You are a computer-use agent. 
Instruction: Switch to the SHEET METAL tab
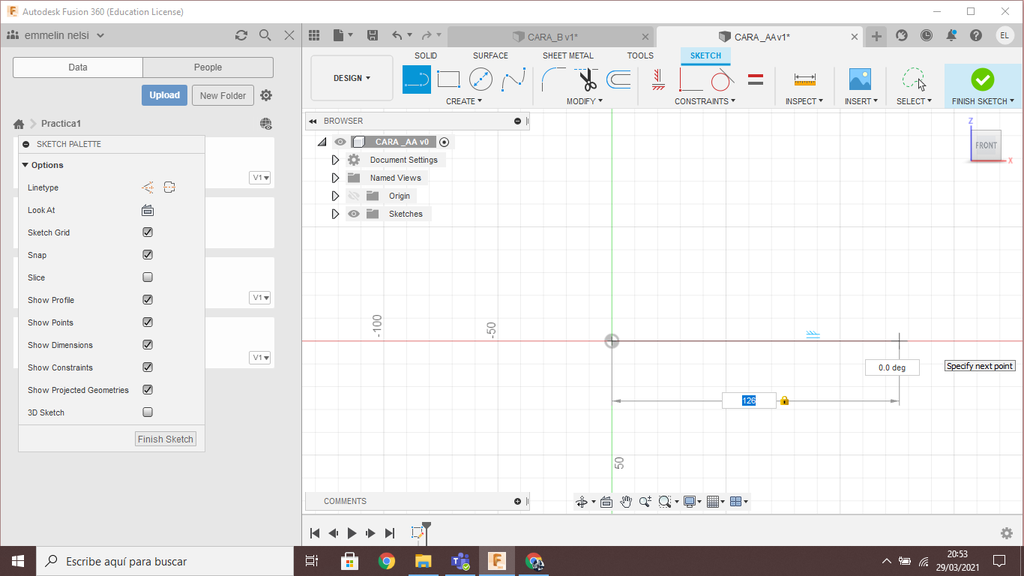pos(568,56)
